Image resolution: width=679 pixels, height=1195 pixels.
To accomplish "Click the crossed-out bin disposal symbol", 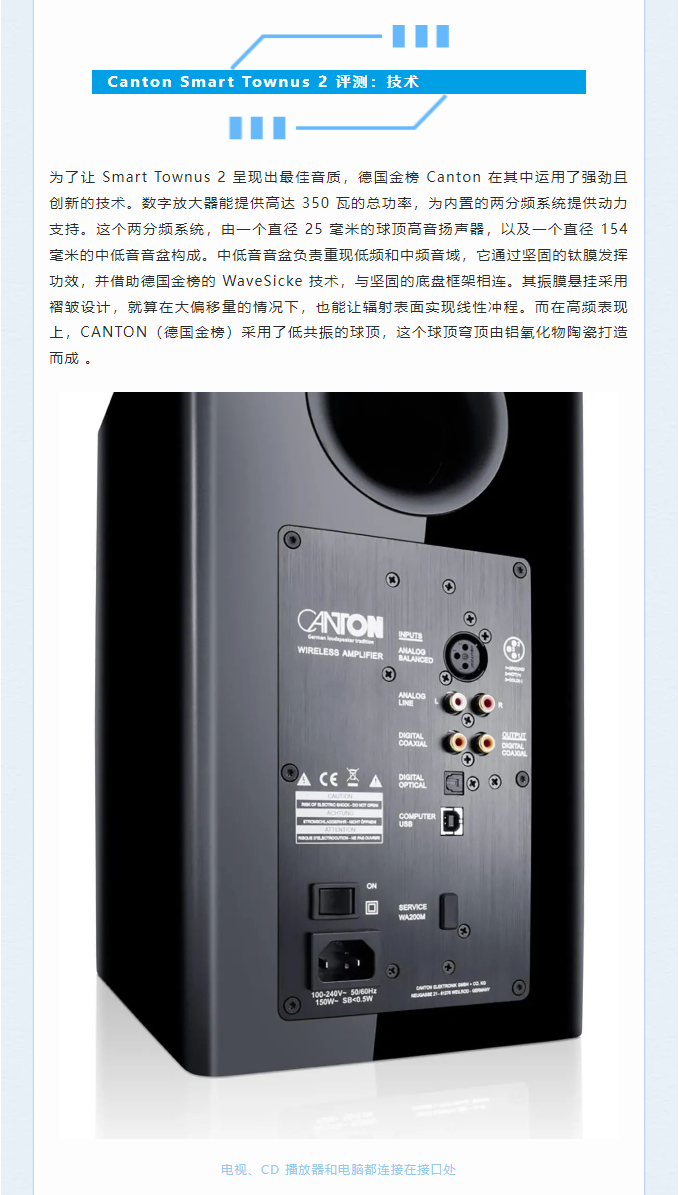I will 352,777.
